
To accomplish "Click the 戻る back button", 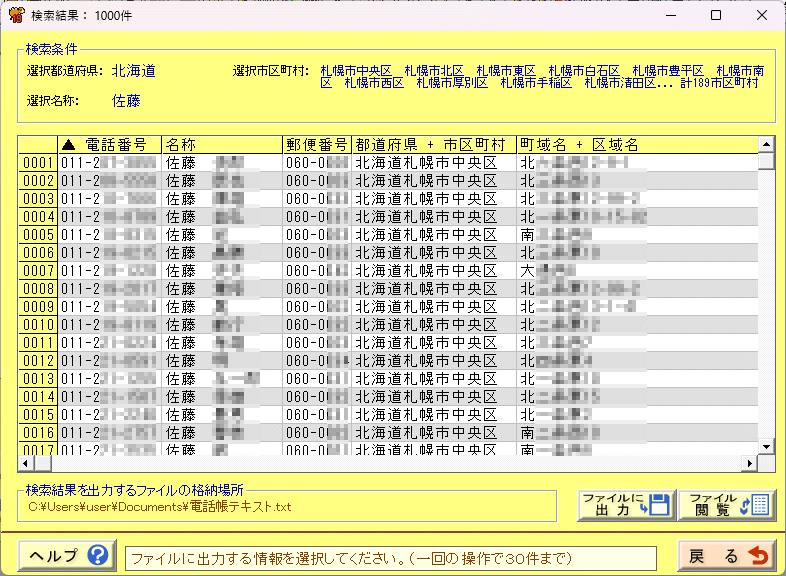I will coord(727,555).
